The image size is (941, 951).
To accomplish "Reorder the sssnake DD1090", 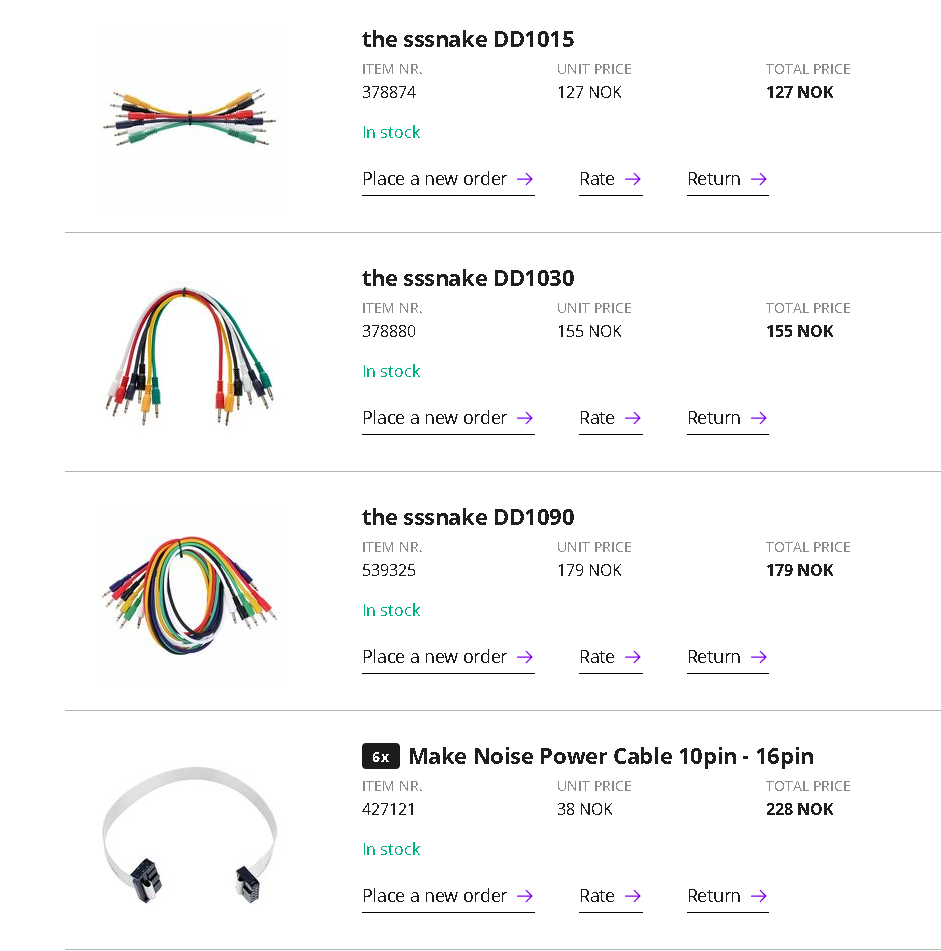I will click(447, 657).
